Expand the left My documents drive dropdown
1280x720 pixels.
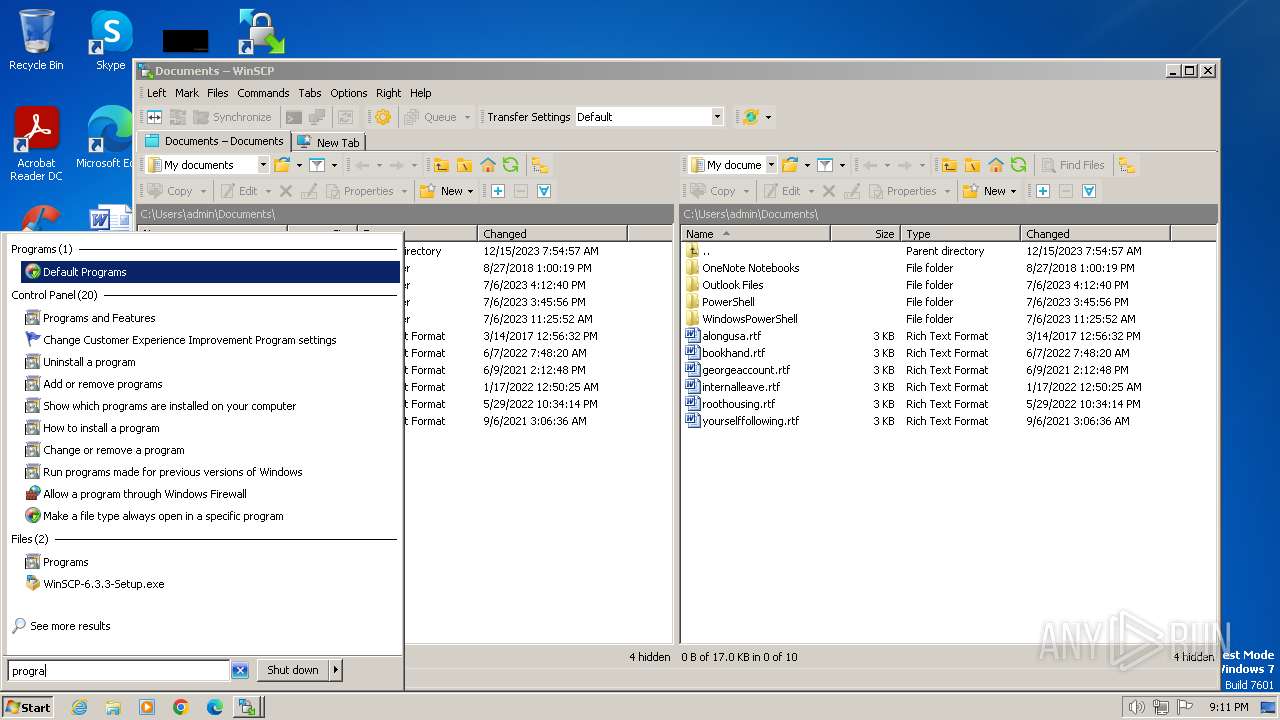point(263,165)
